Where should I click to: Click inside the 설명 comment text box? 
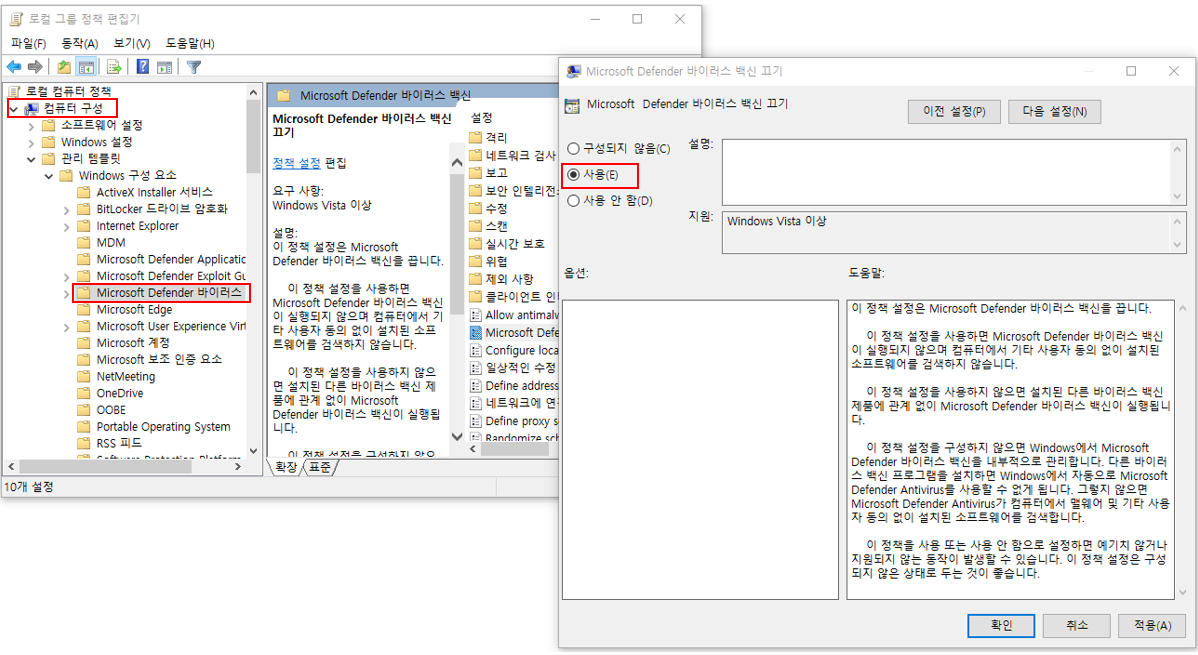pos(946,172)
